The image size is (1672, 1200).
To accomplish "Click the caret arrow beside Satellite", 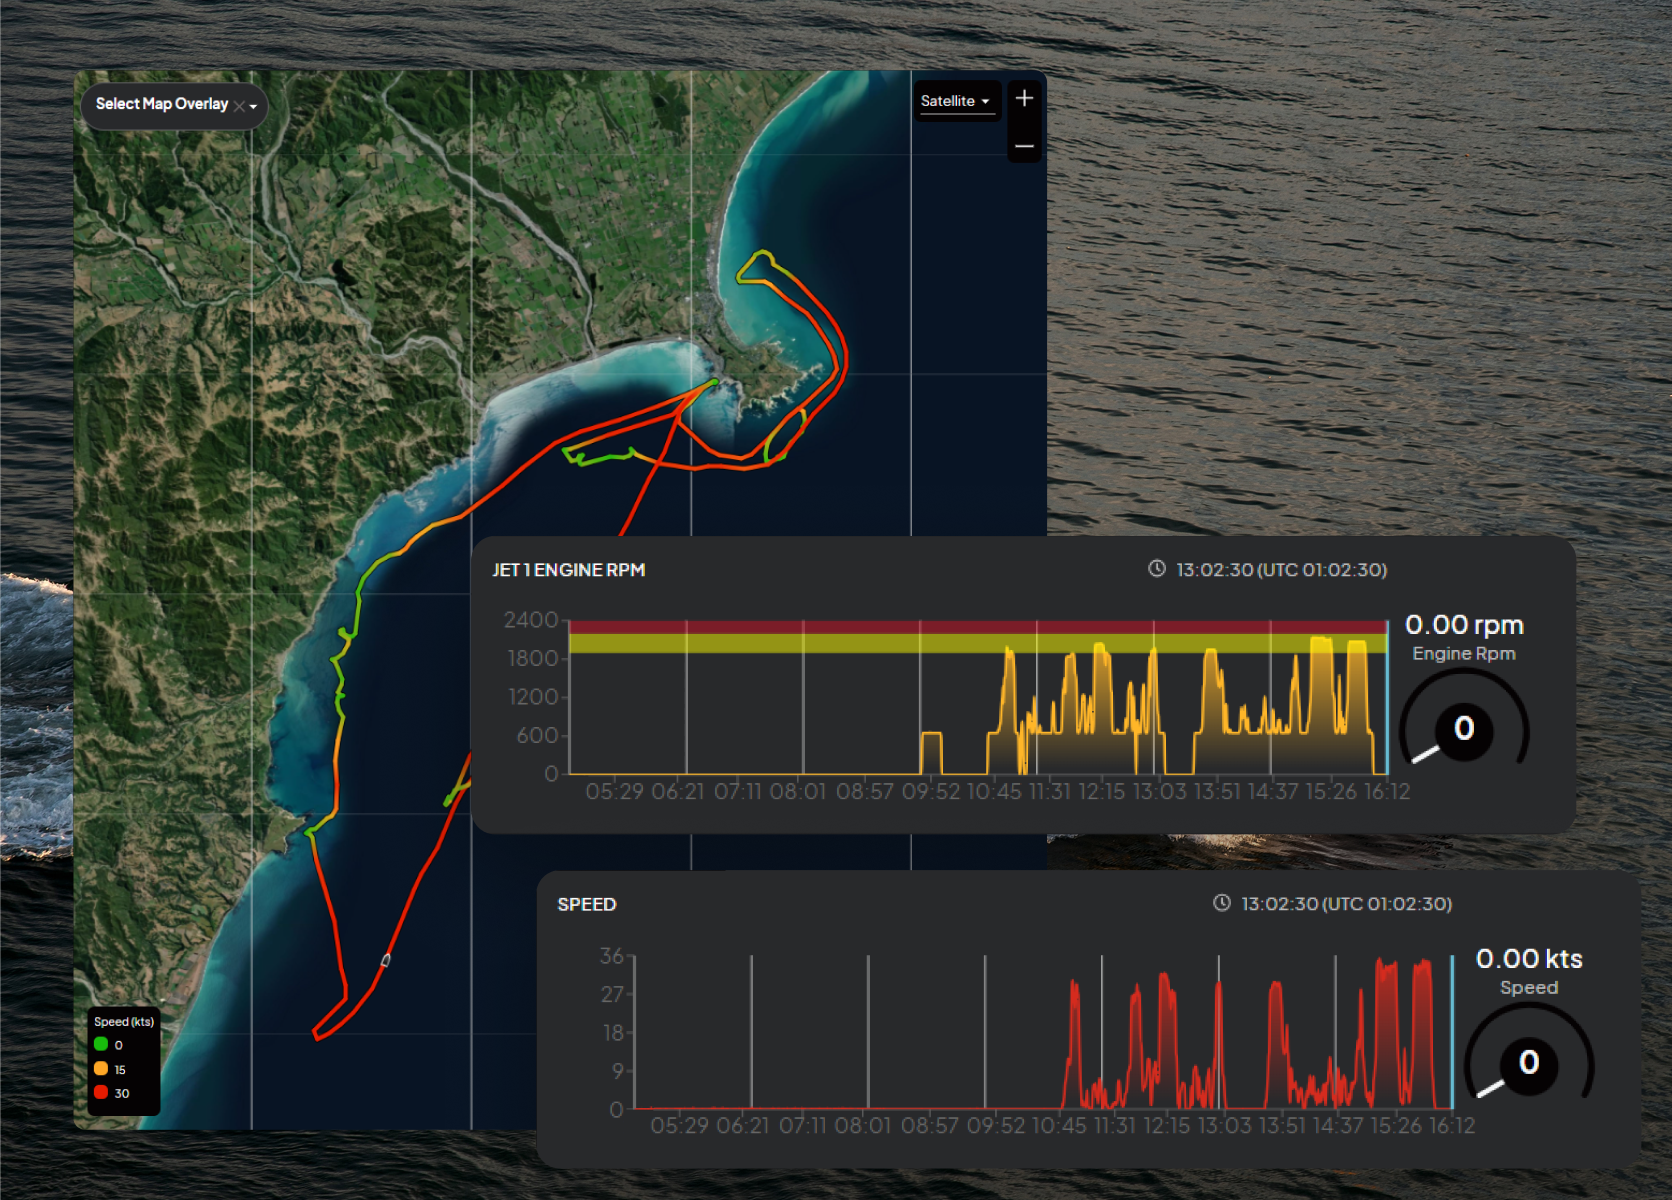I will click(986, 101).
